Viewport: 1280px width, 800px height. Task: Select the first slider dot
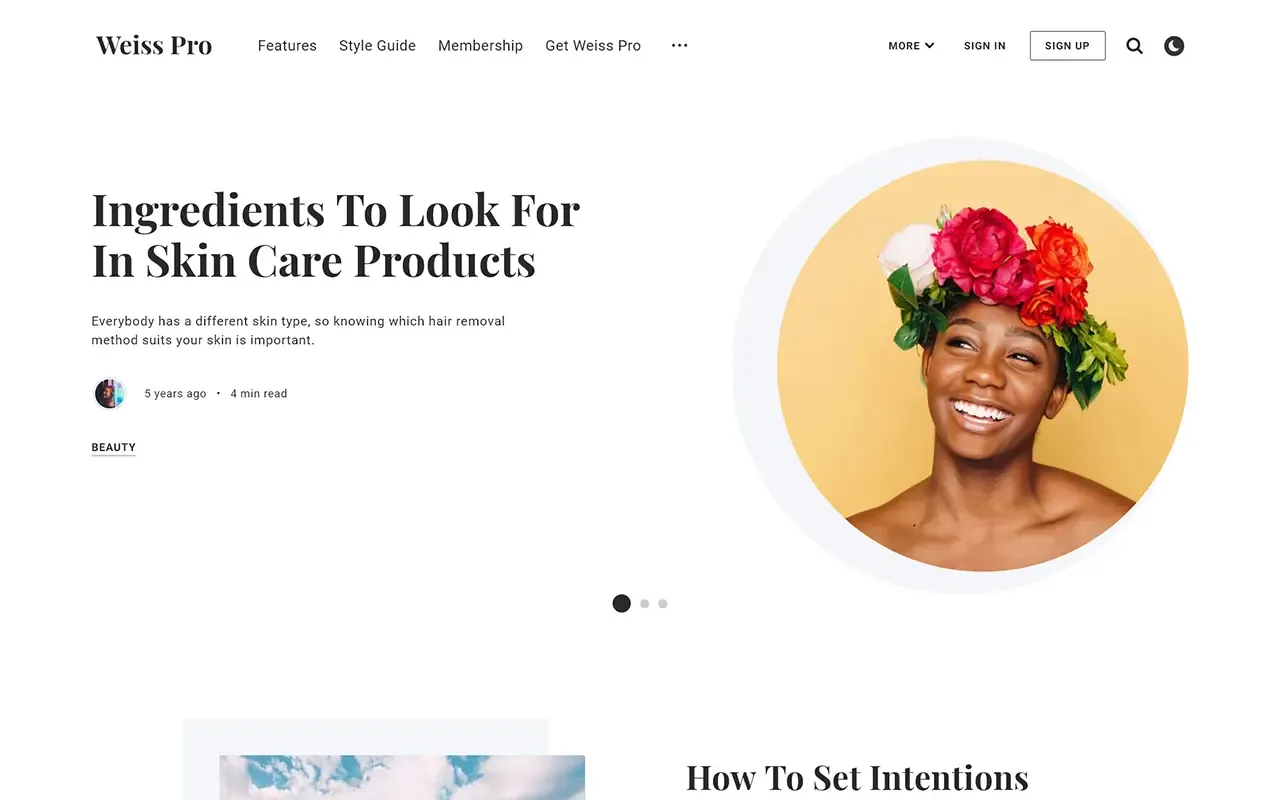(x=621, y=603)
